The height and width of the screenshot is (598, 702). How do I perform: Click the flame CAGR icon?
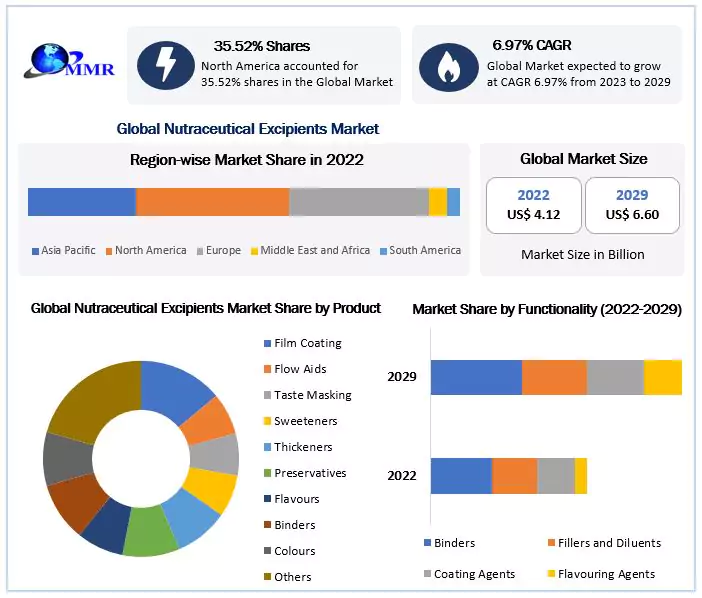[x=448, y=65]
